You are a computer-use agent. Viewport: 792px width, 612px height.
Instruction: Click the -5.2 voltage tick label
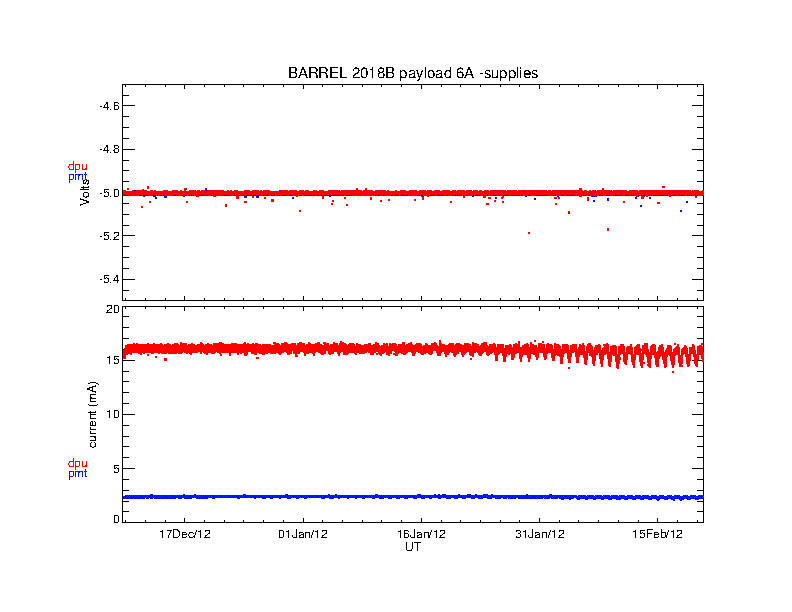point(110,236)
